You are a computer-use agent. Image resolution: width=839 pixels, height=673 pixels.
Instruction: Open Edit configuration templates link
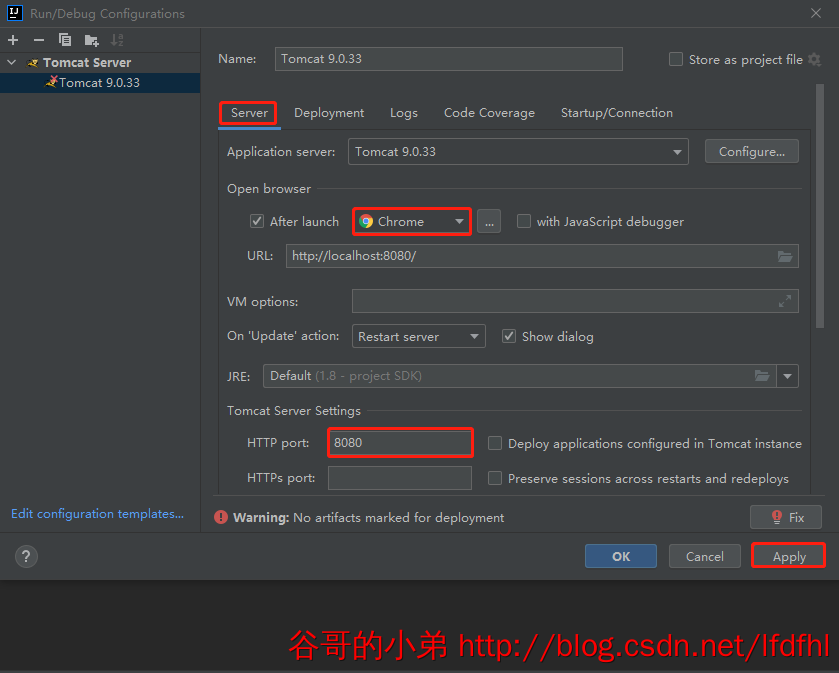97,514
